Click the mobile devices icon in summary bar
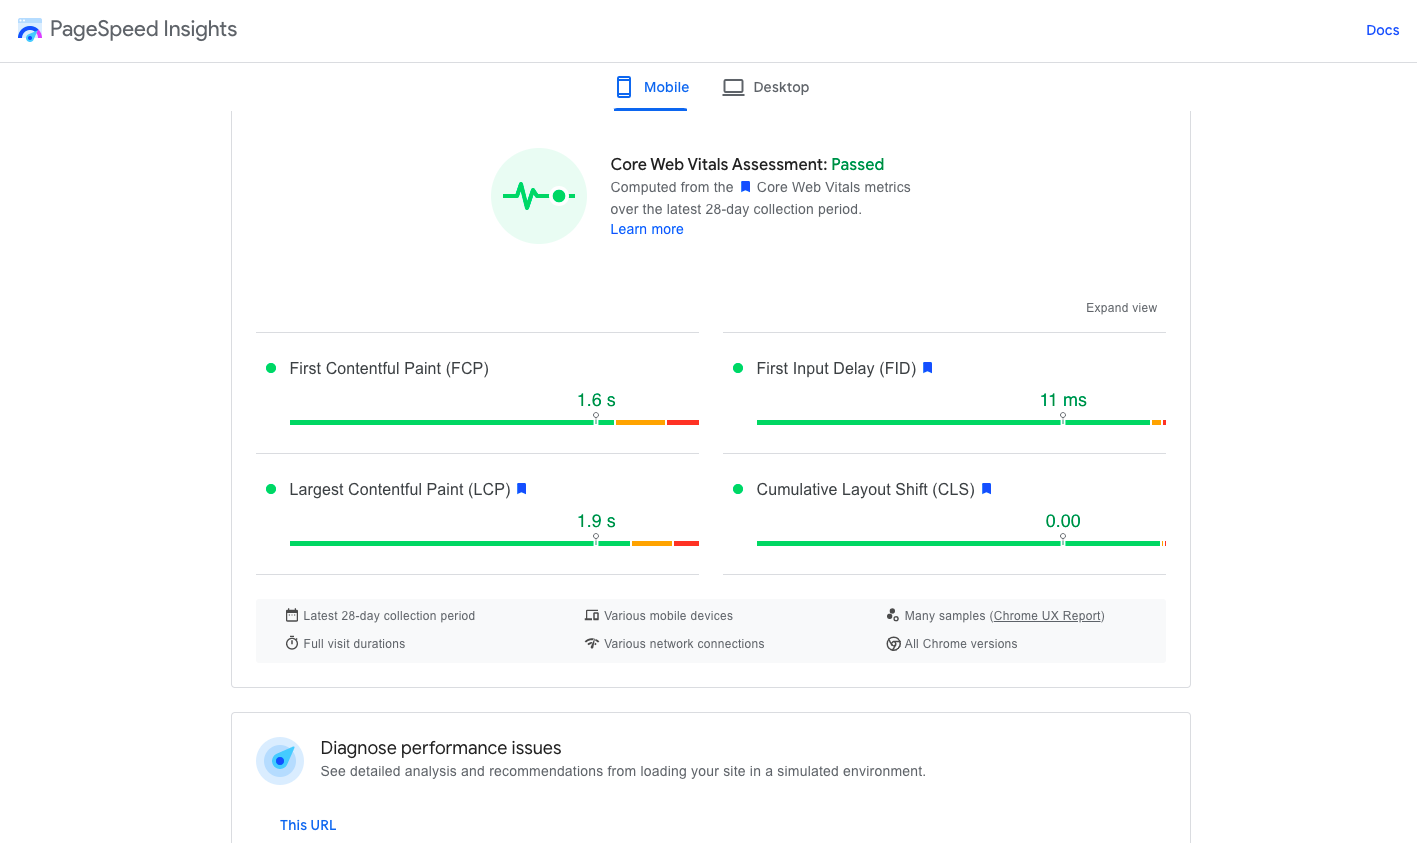Image resolution: width=1417 pixels, height=843 pixels. 591,615
